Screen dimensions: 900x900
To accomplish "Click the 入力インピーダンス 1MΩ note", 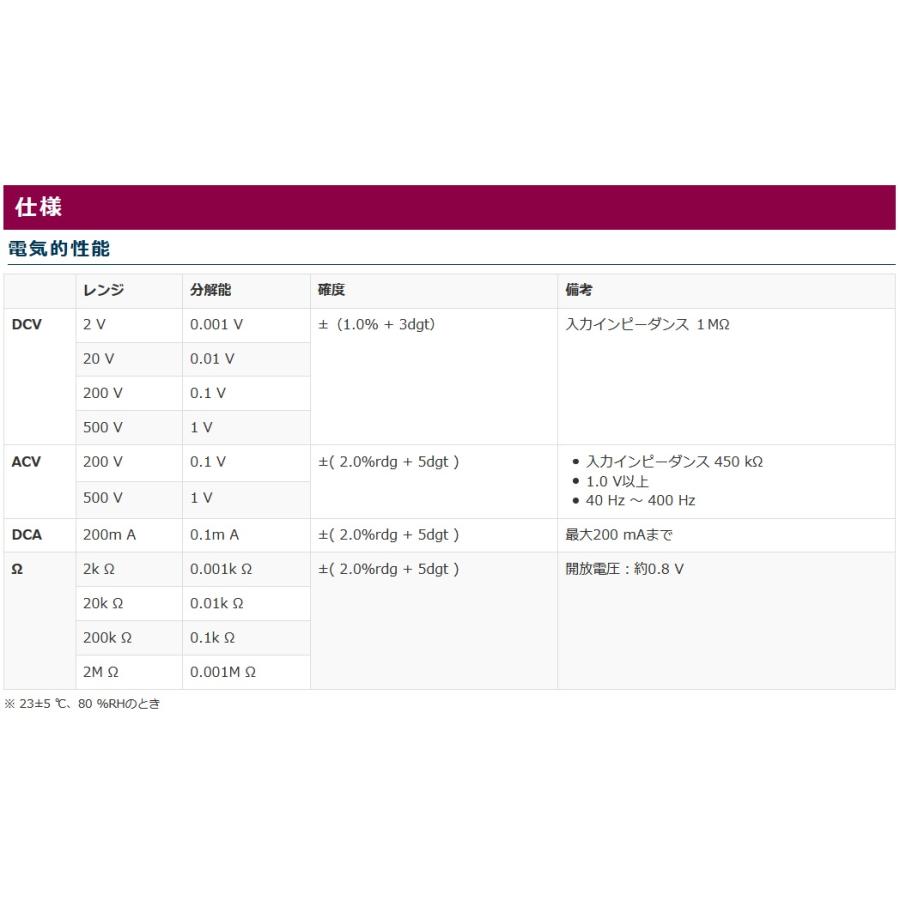I will (647, 325).
